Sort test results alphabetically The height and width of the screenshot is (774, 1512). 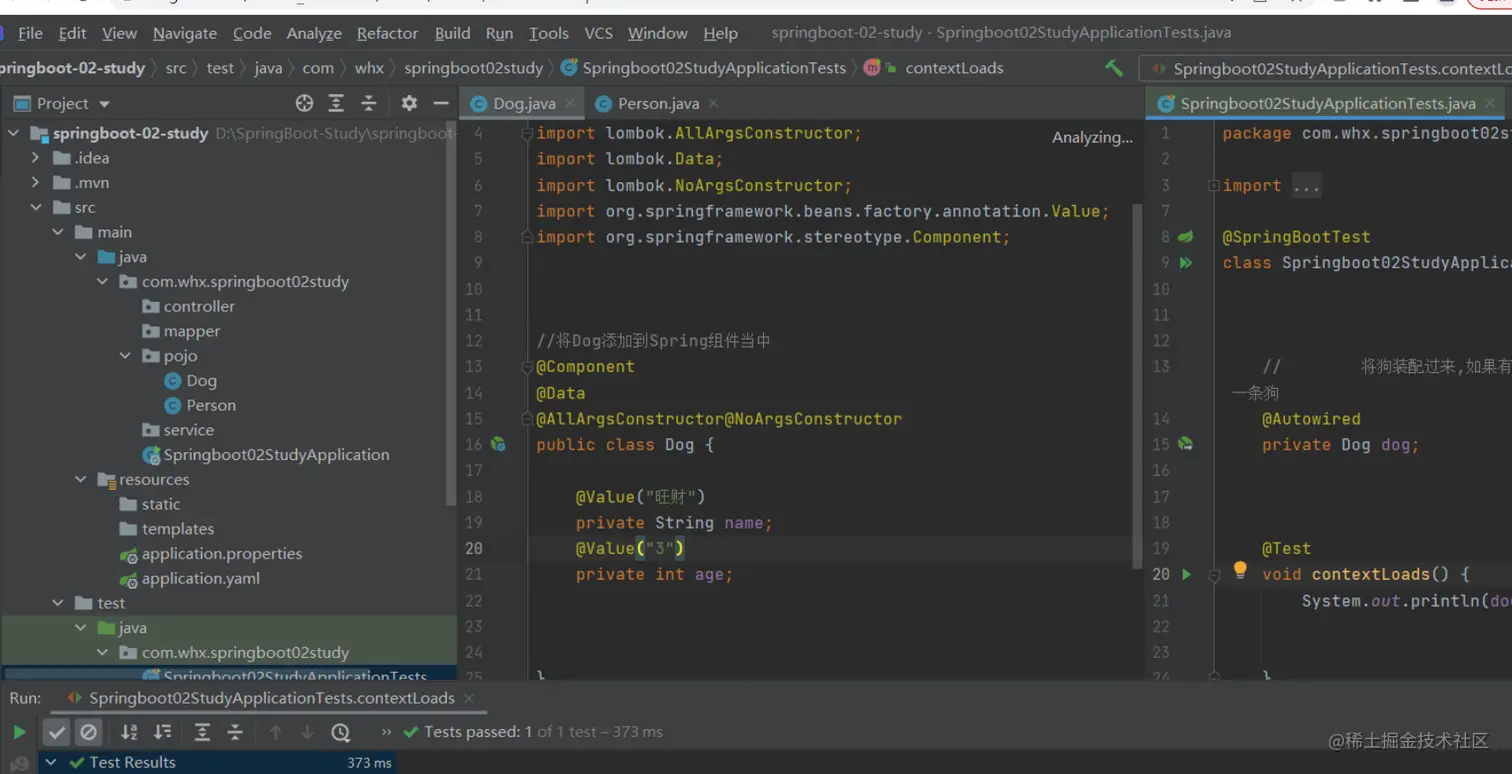[x=129, y=732]
